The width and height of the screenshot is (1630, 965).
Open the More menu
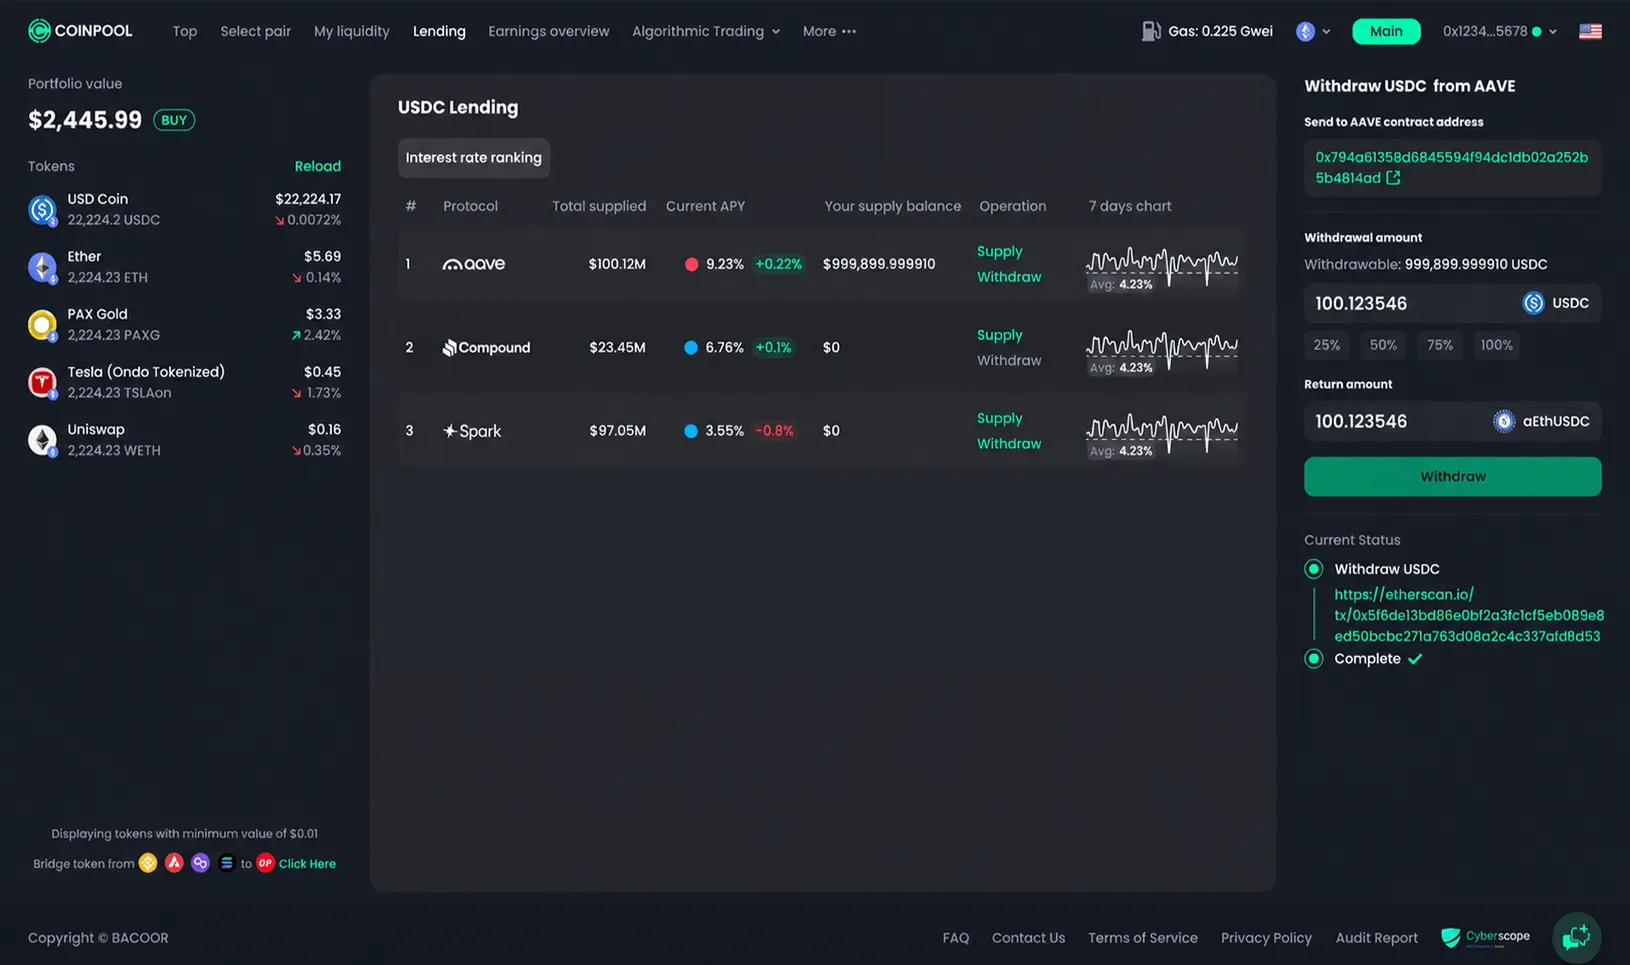[x=829, y=31]
